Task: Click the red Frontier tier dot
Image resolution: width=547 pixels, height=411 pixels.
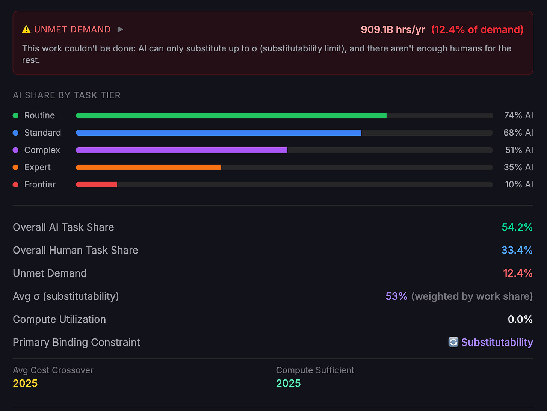Action: (15, 185)
